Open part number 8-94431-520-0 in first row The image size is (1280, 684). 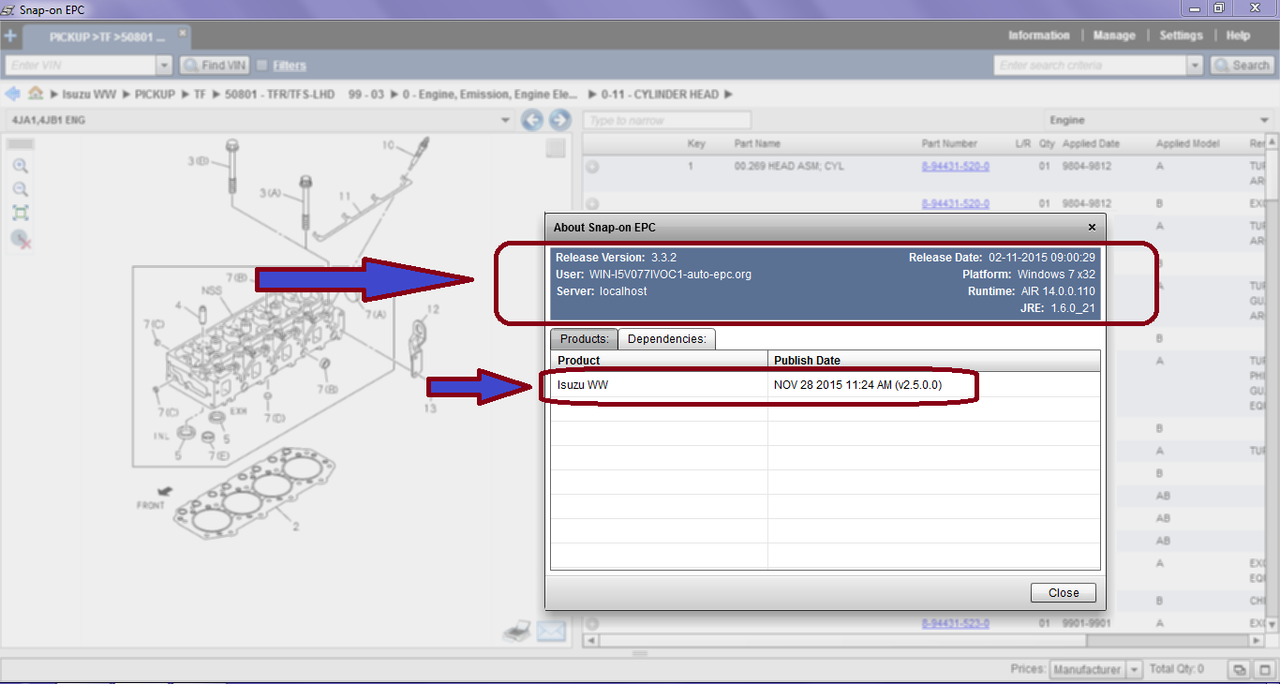[955, 167]
